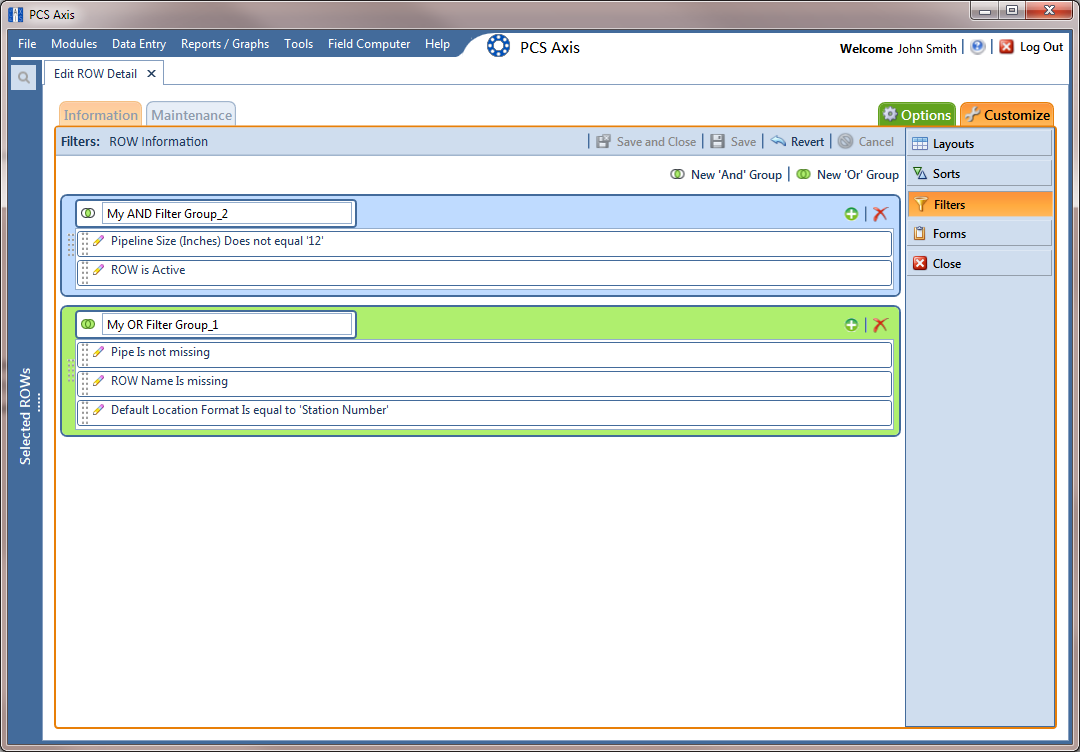
Task: Expand the Selected ROWs side panel
Action: 26,415
